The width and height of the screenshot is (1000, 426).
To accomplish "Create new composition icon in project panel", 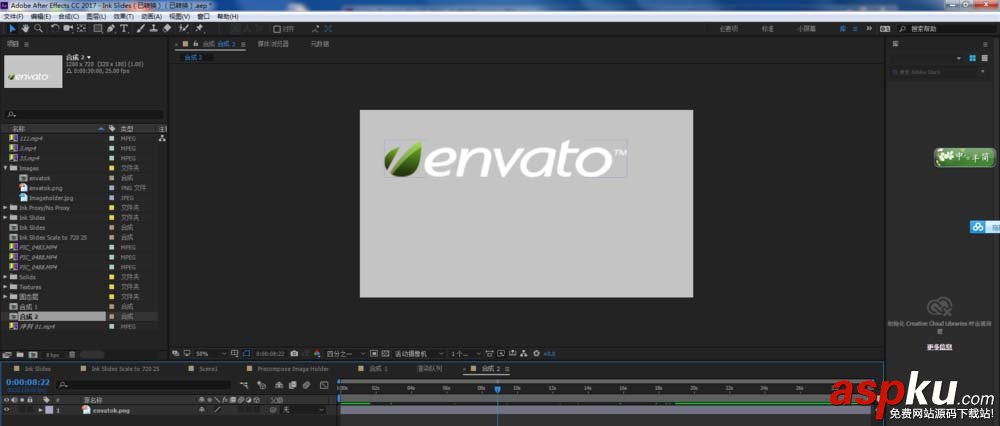I will [33, 354].
